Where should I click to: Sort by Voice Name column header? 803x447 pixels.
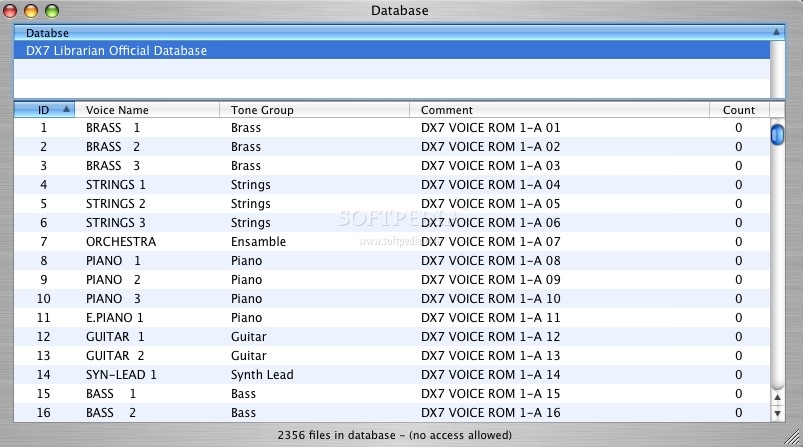147,110
